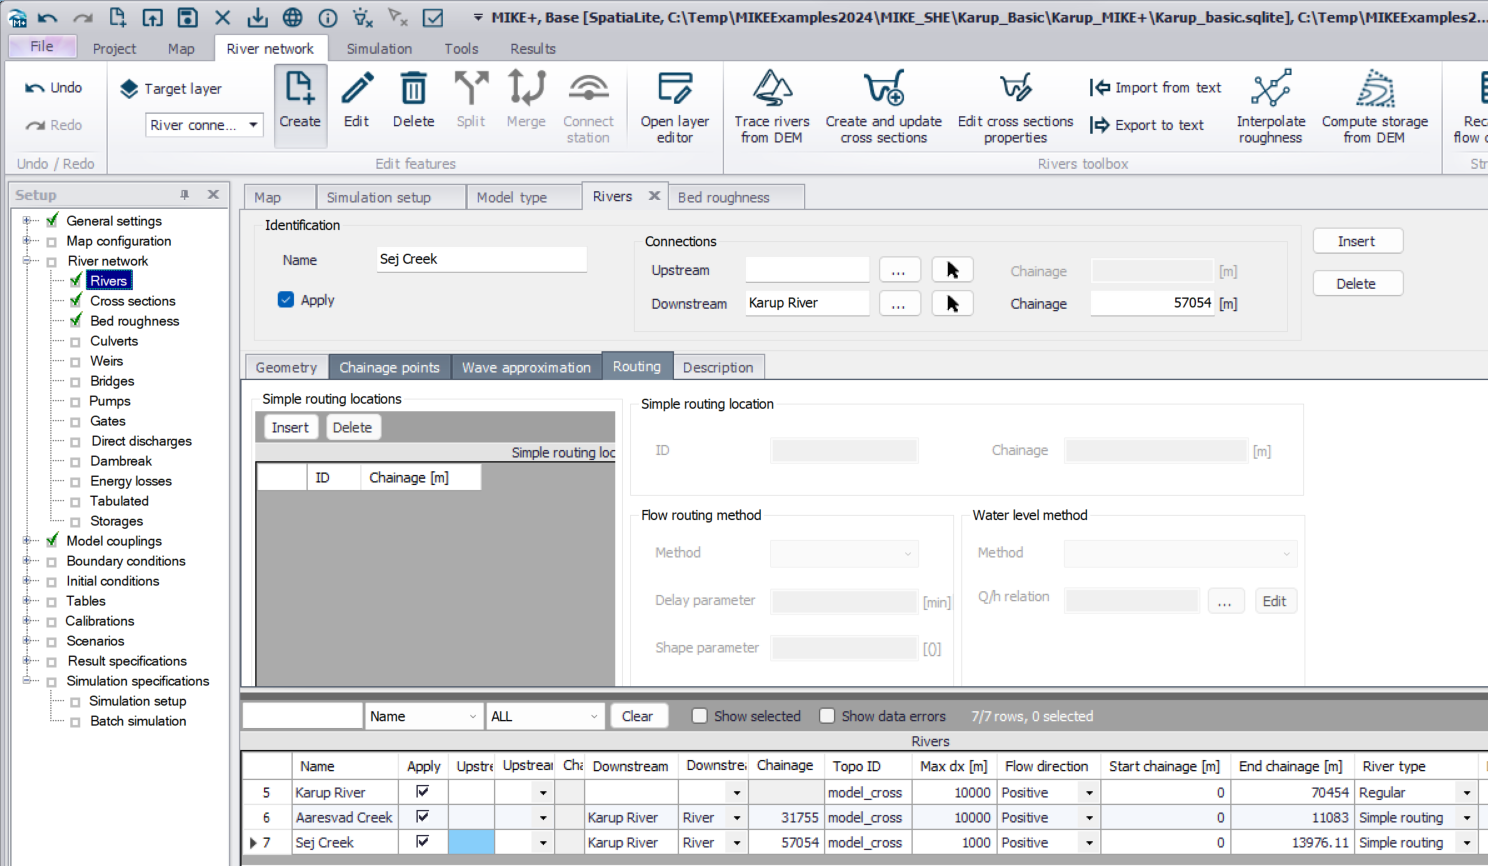Open River type dropdown for Karup River row
This screenshot has width=1488, height=866.
click(1467, 792)
